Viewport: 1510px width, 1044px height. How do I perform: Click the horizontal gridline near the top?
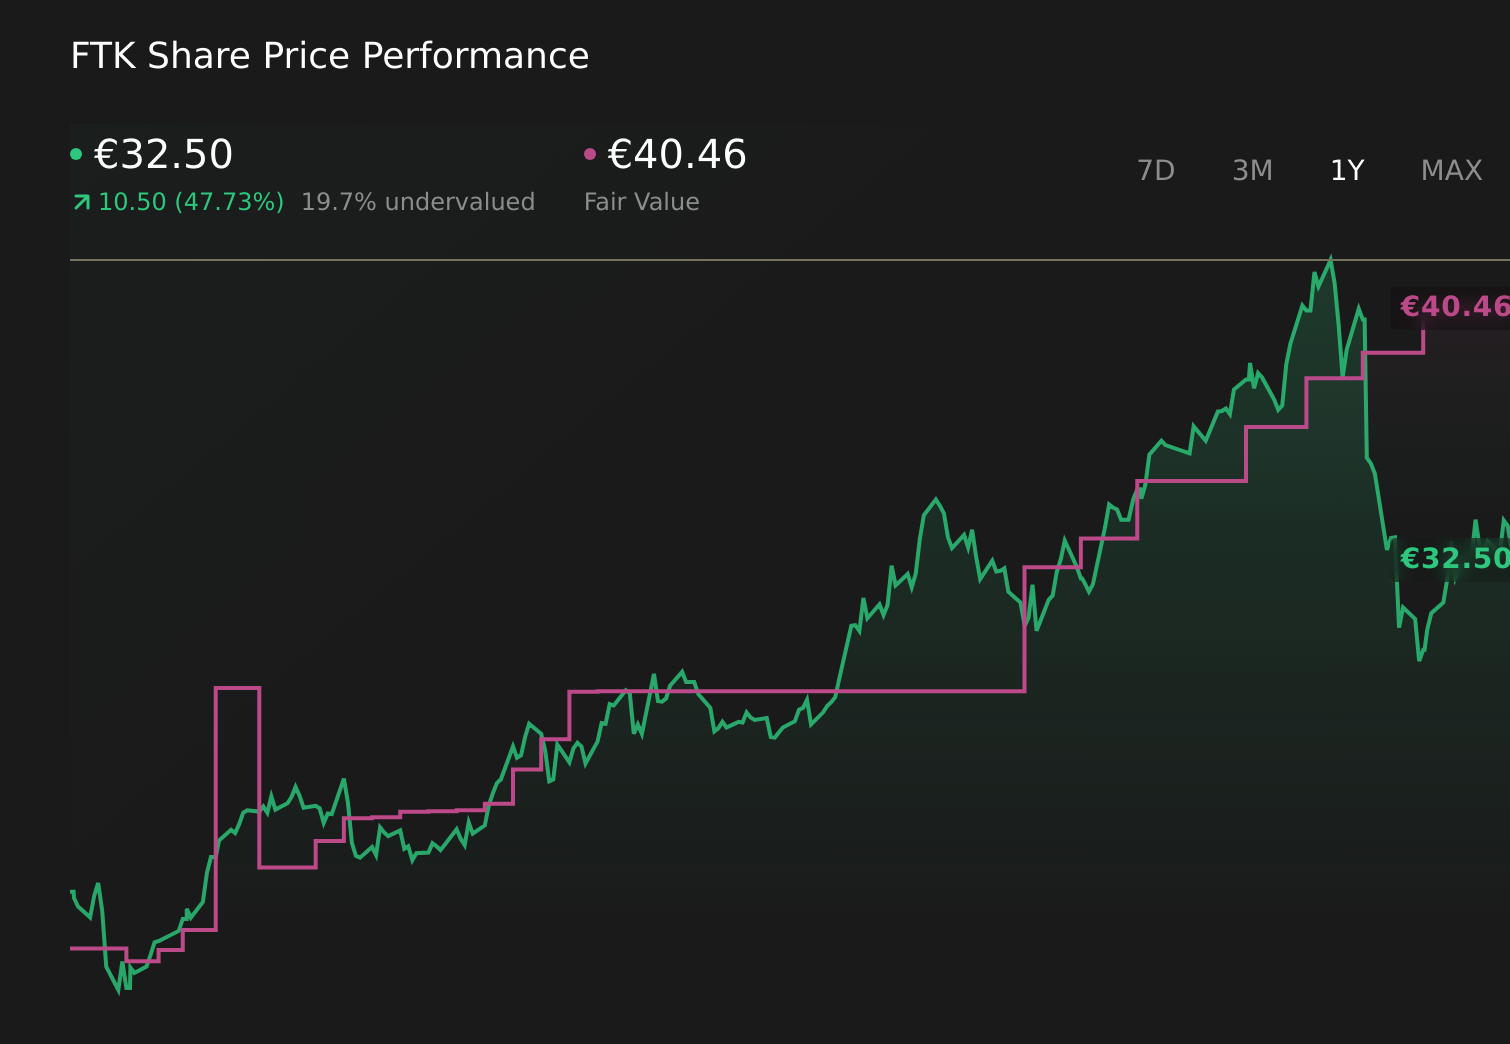pyautogui.click(x=700, y=259)
